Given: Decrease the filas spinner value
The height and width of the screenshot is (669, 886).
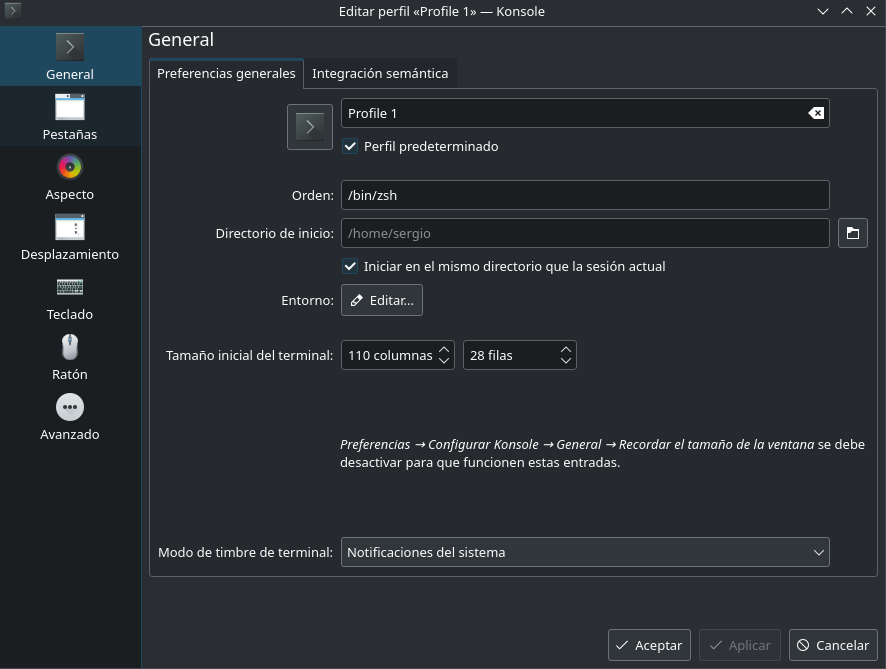Looking at the screenshot, I should click(x=566, y=361).
